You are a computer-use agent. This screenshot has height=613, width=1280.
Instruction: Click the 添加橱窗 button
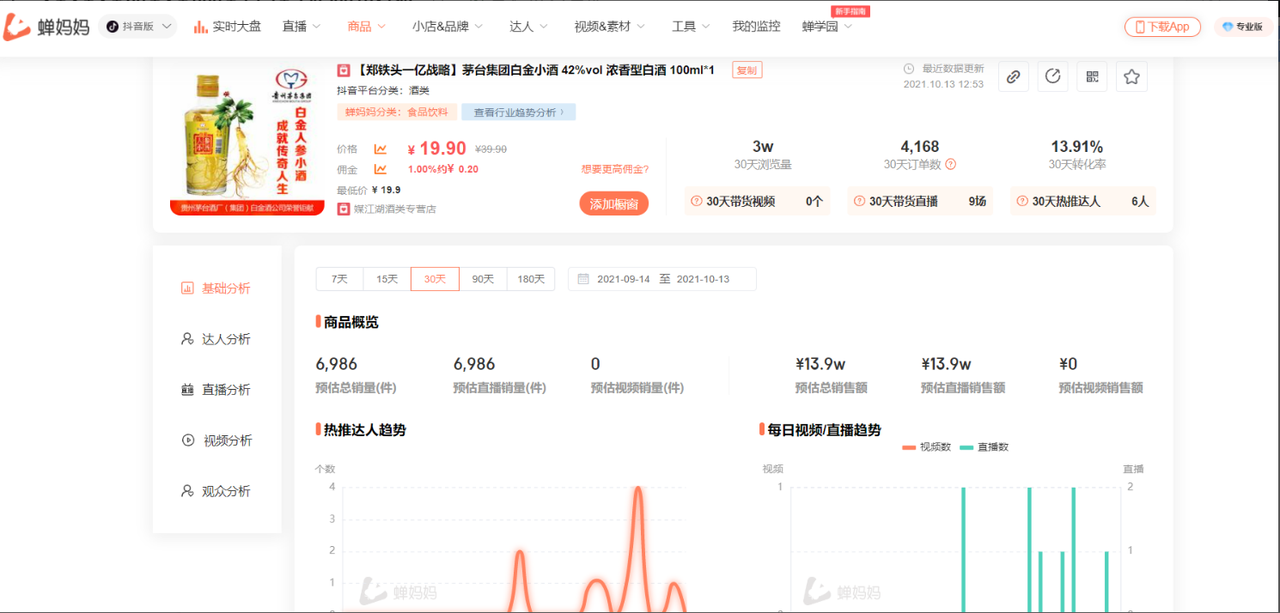point(614,203)
